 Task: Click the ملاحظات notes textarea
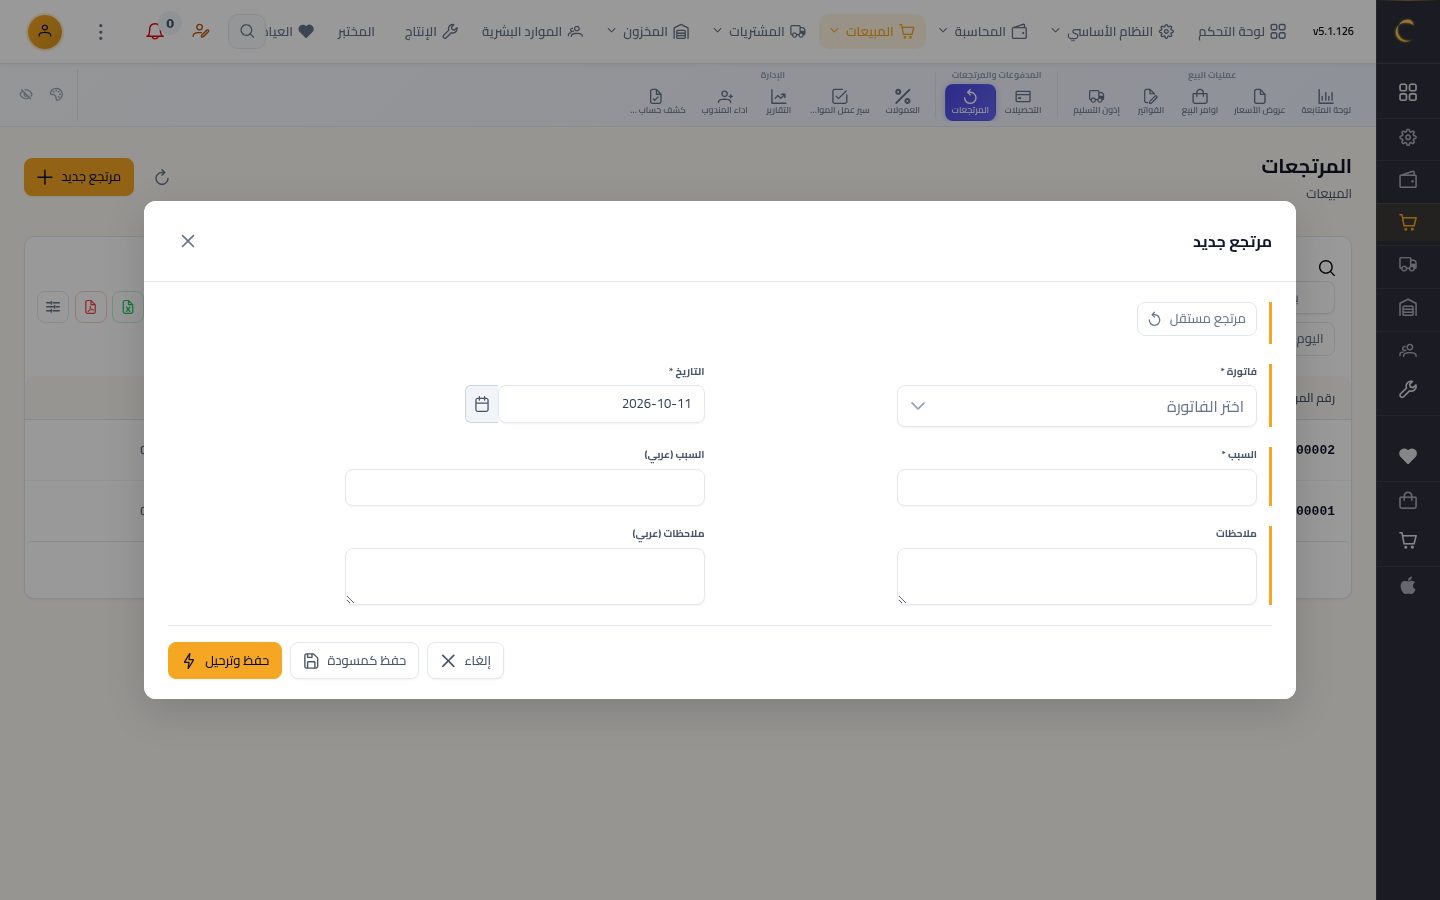point(1077,576)
